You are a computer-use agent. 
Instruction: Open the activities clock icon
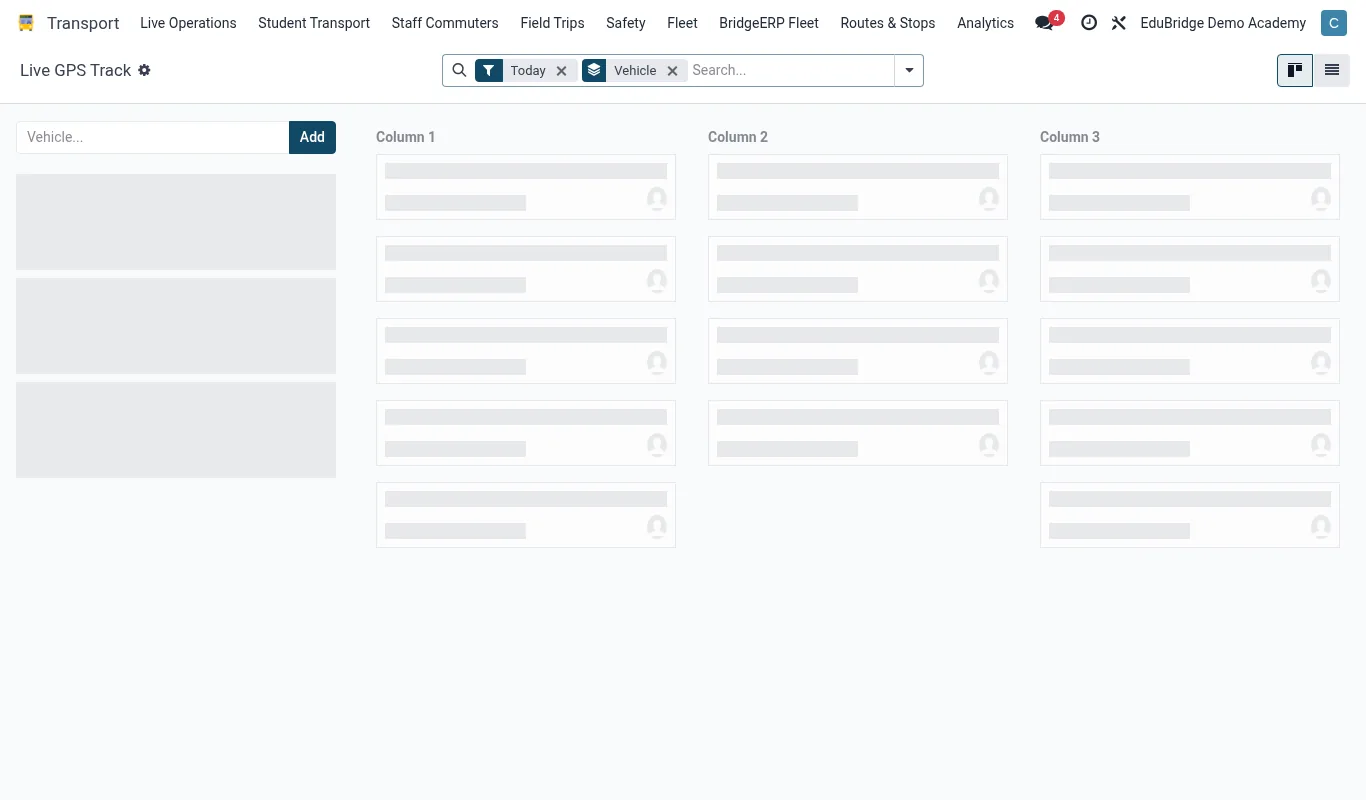coord(1089,23)
